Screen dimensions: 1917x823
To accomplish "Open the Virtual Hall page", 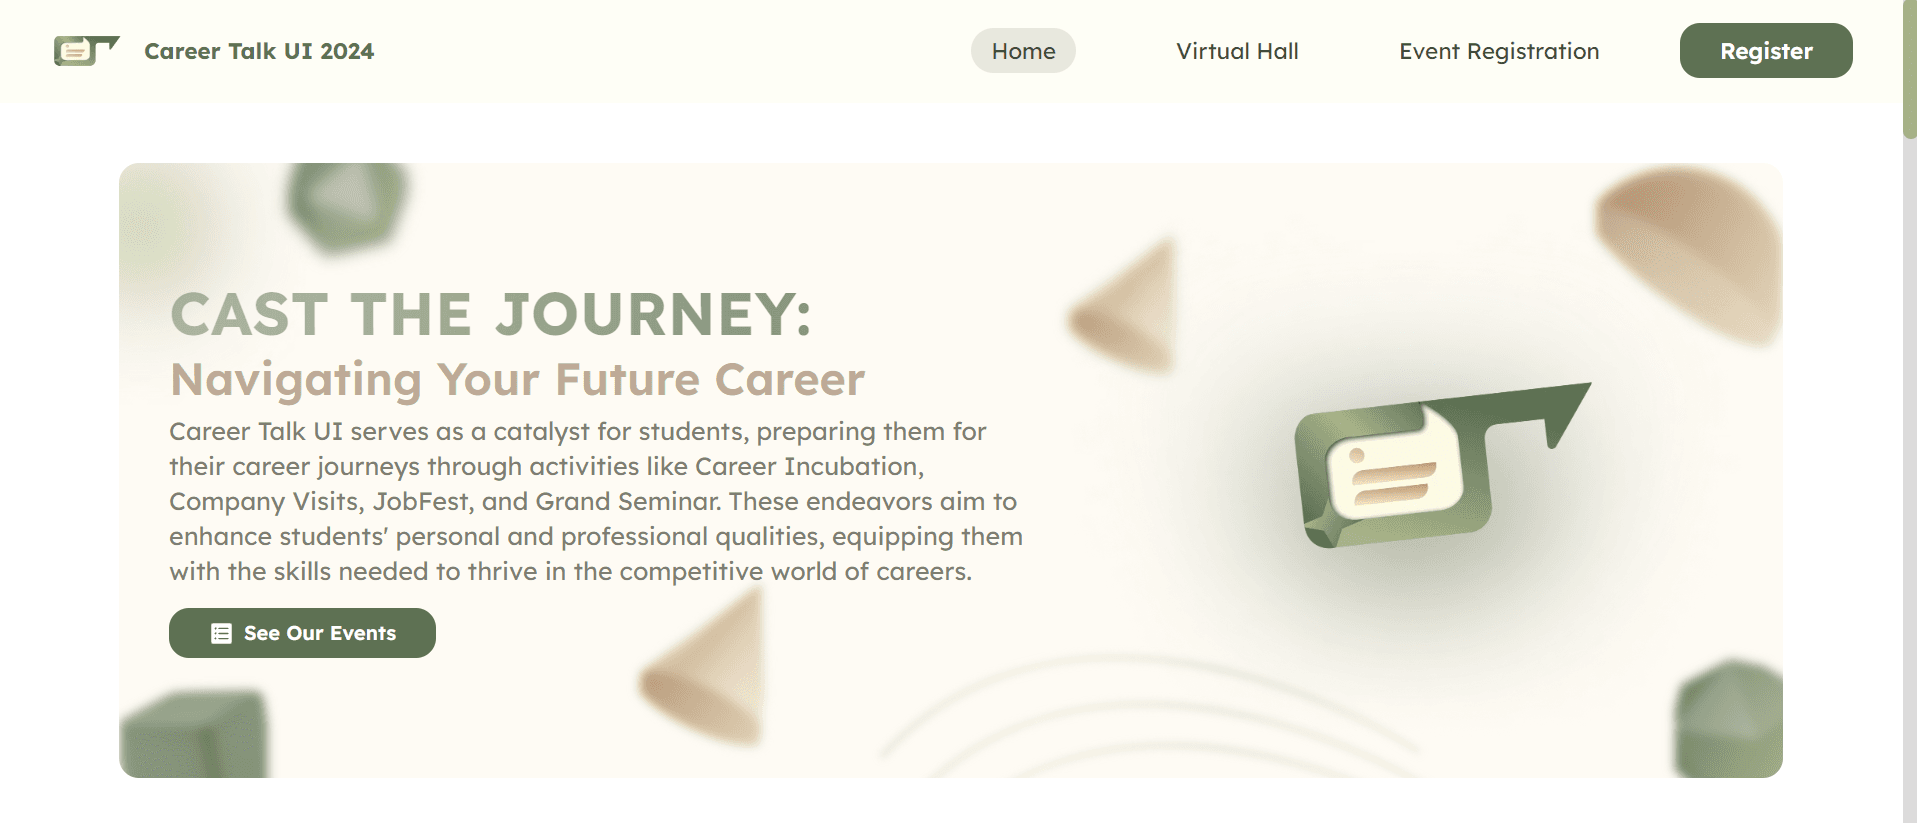I will tap(1237, 51).
